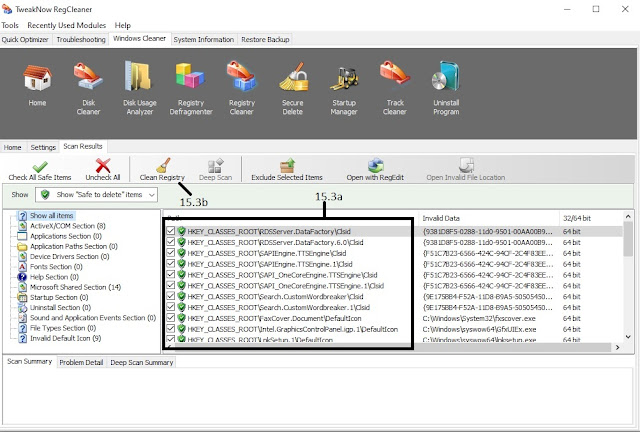
Task: Launch the Disk Cleaner tool
Action: pyautogui.click(x=88, y=88)
